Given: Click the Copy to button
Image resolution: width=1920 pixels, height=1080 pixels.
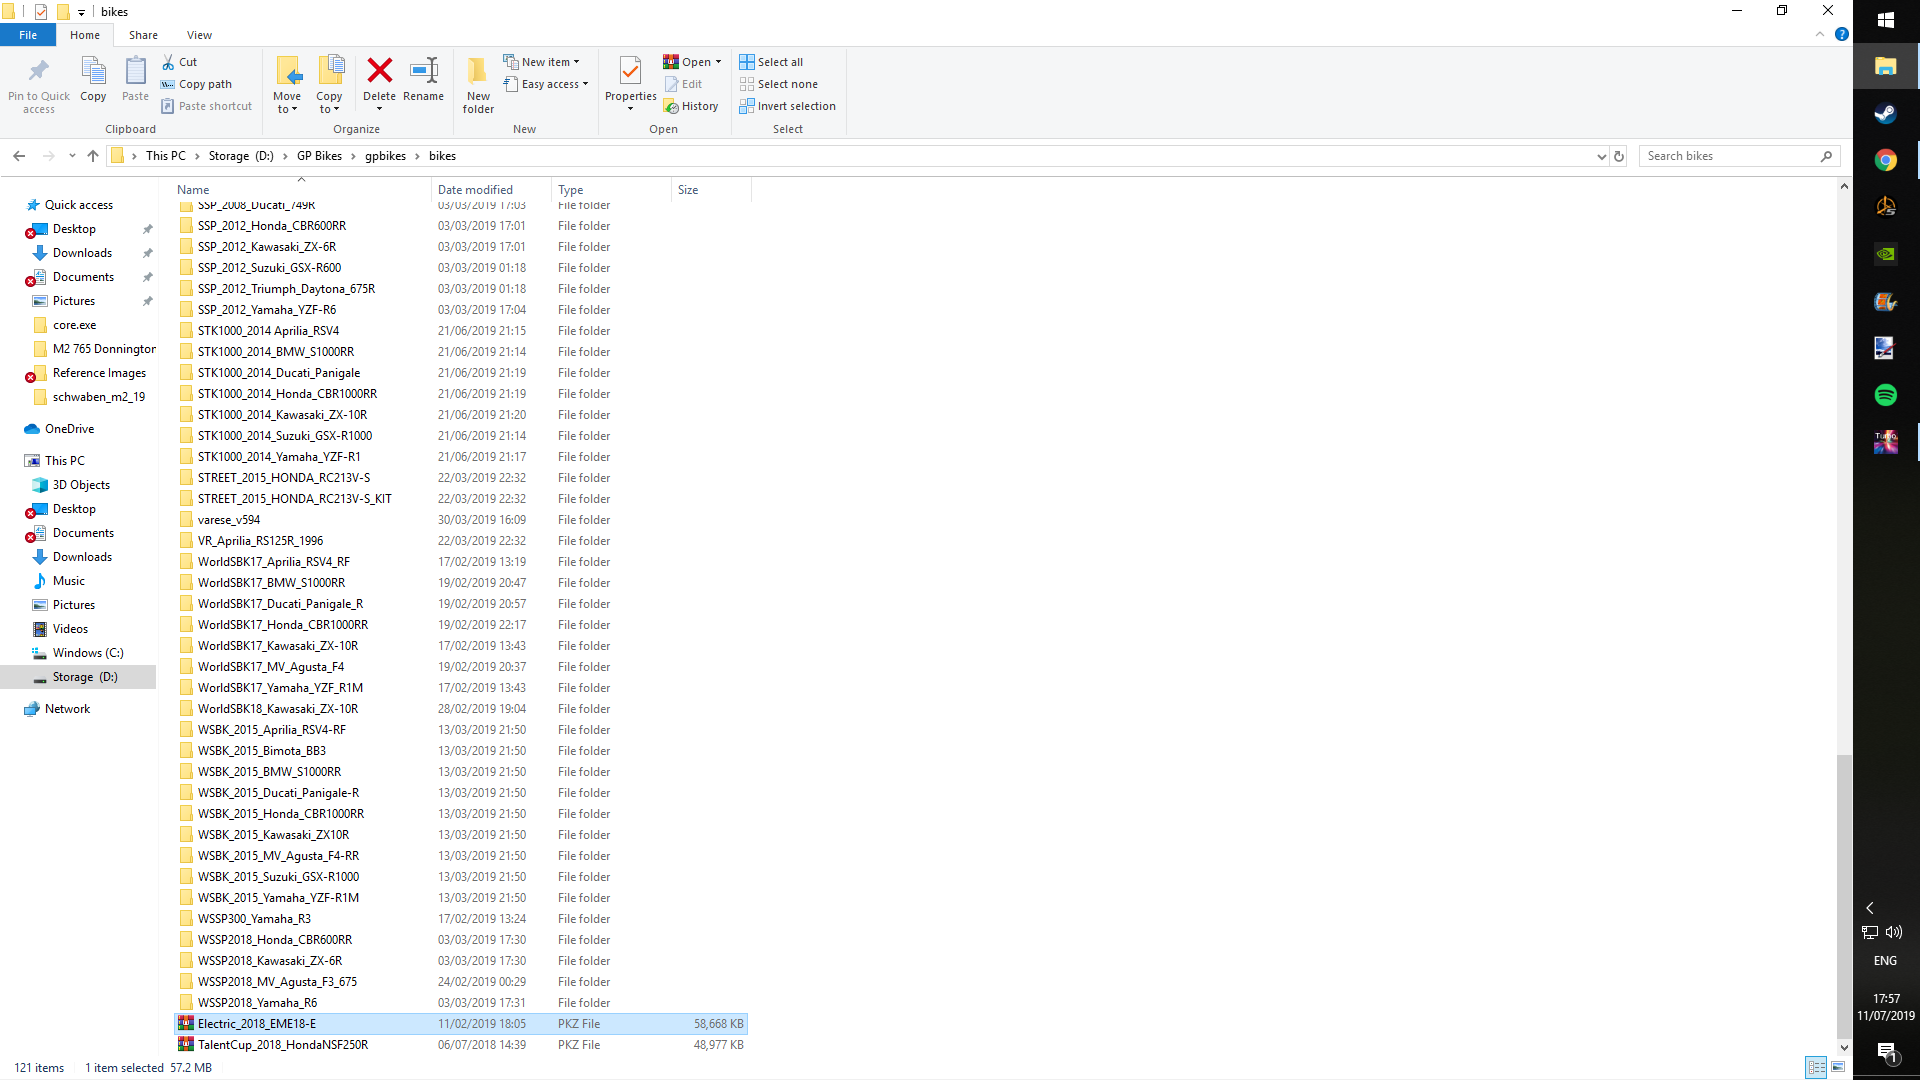Looking at the screenshot, I should [x=329, y=85].
